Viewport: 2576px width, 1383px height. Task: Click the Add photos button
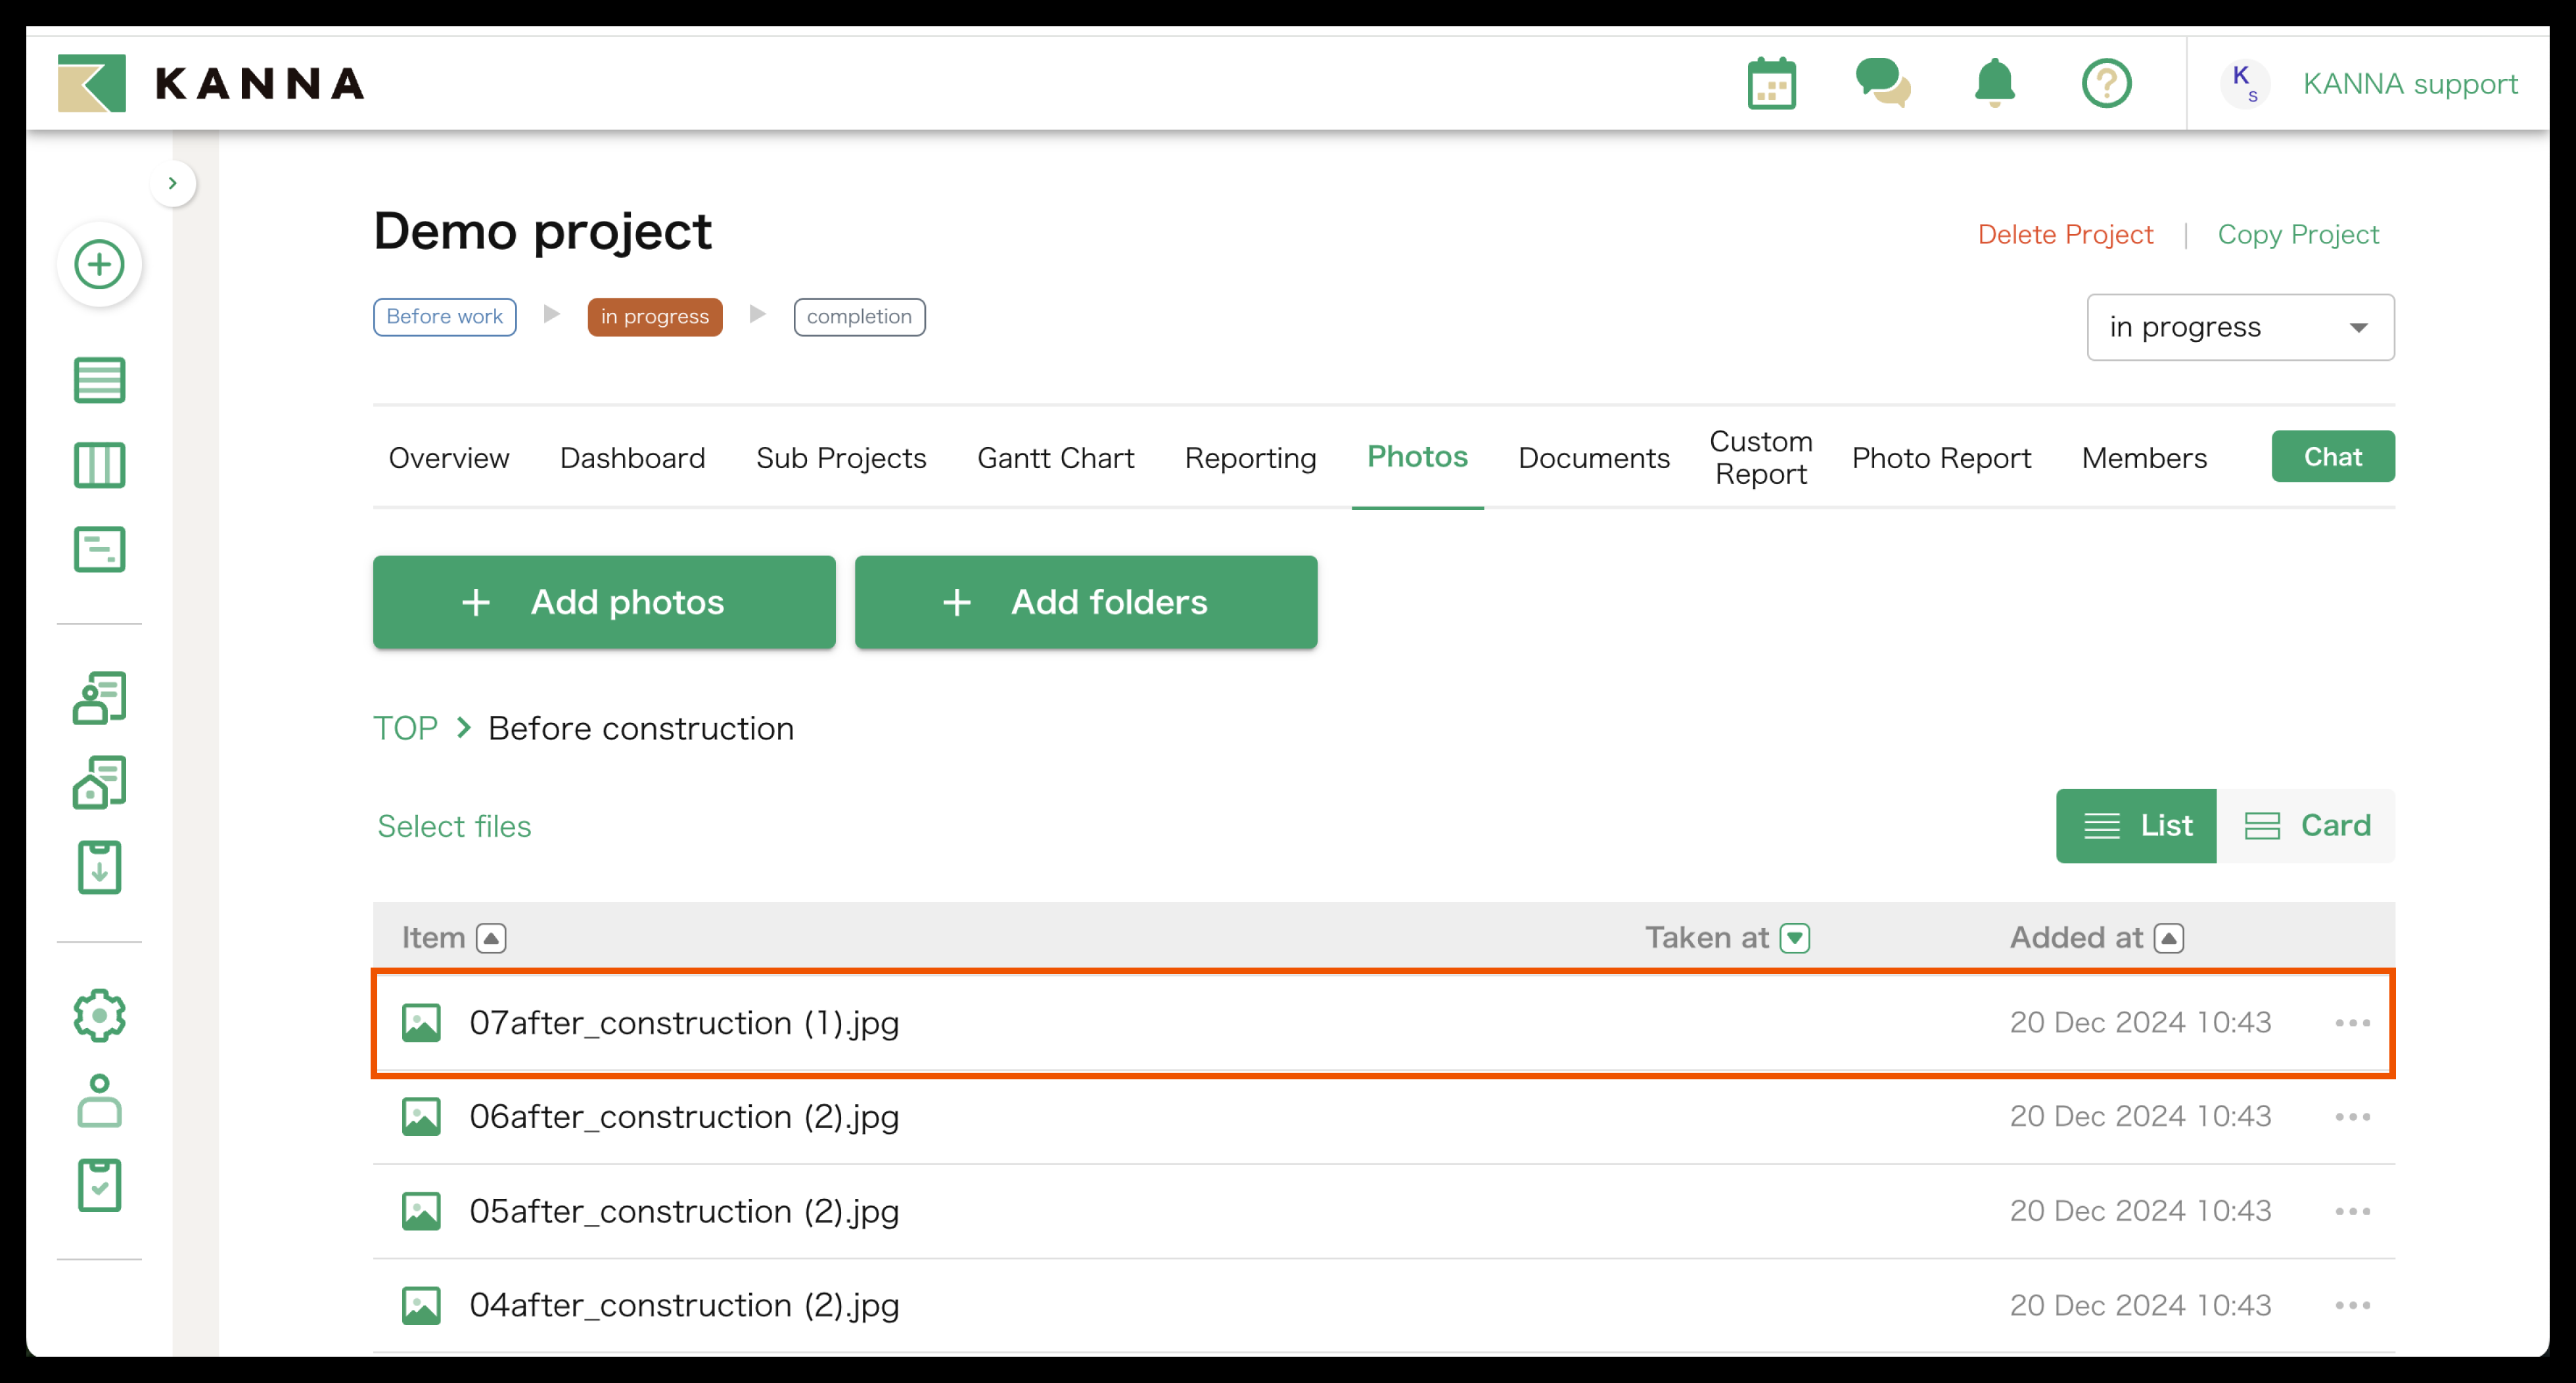tap(604, 602)
